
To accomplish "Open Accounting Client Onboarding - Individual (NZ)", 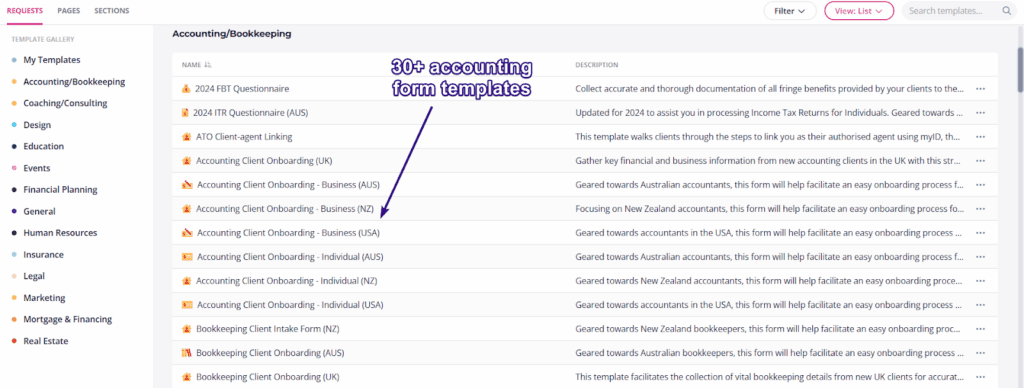I will coord(287,281).
